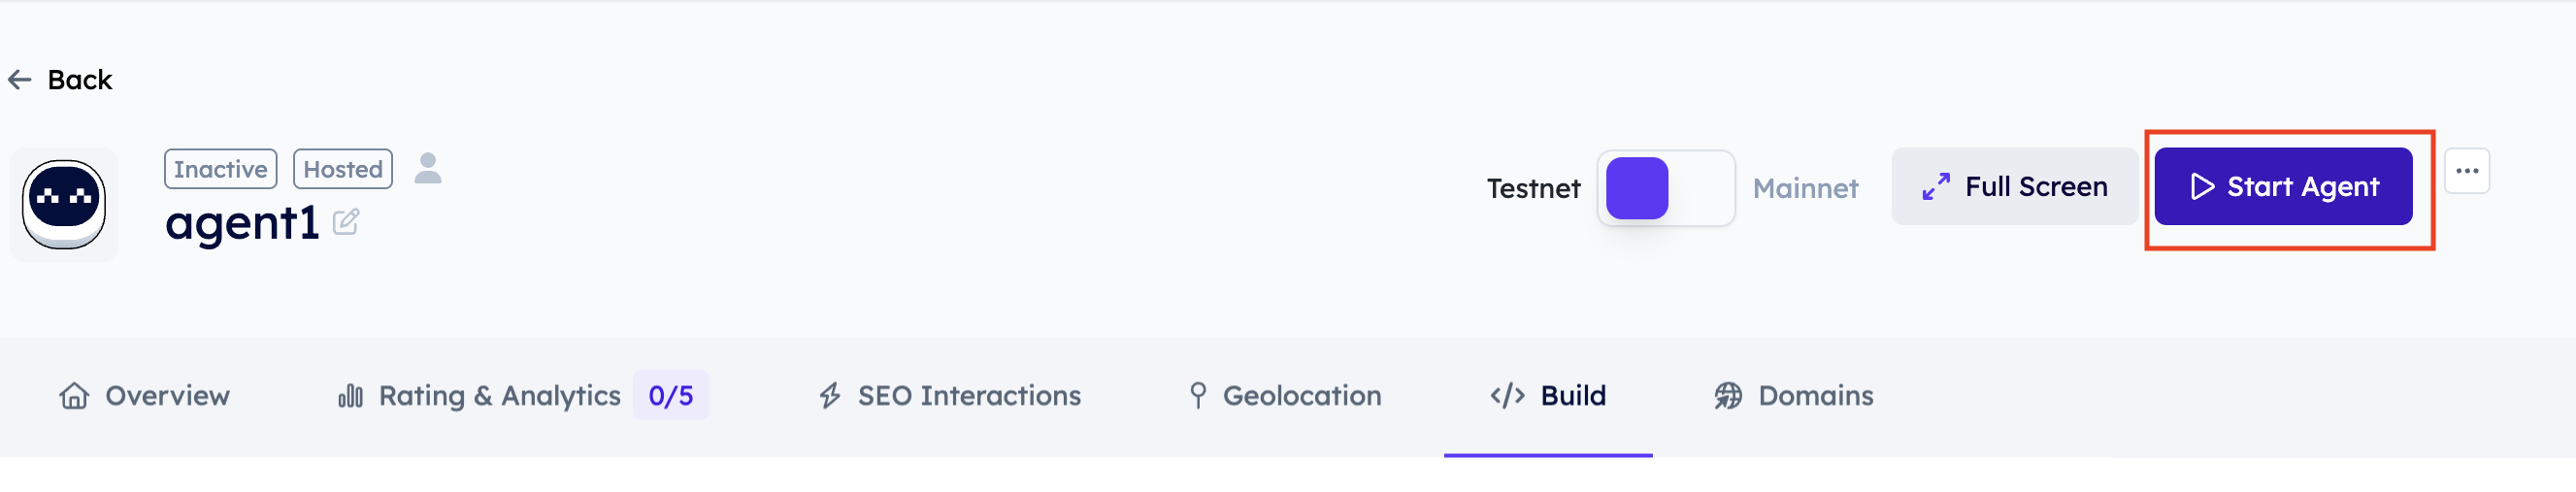Click the Back link text

80,80
